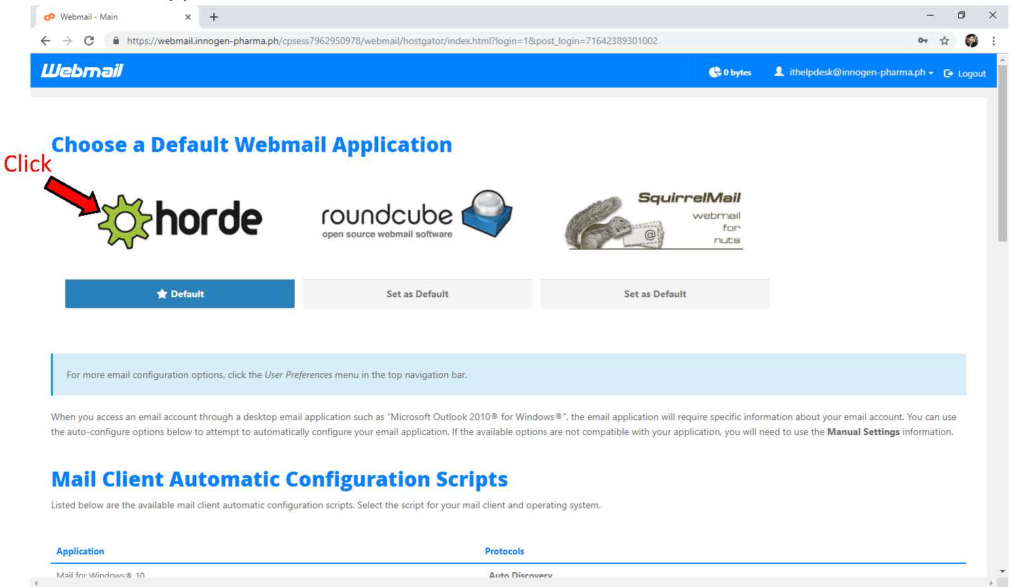The width and height of the screenshot is (1024, 587).
Task: Go back using browser back arrow
Action: (x=45, y=40)
